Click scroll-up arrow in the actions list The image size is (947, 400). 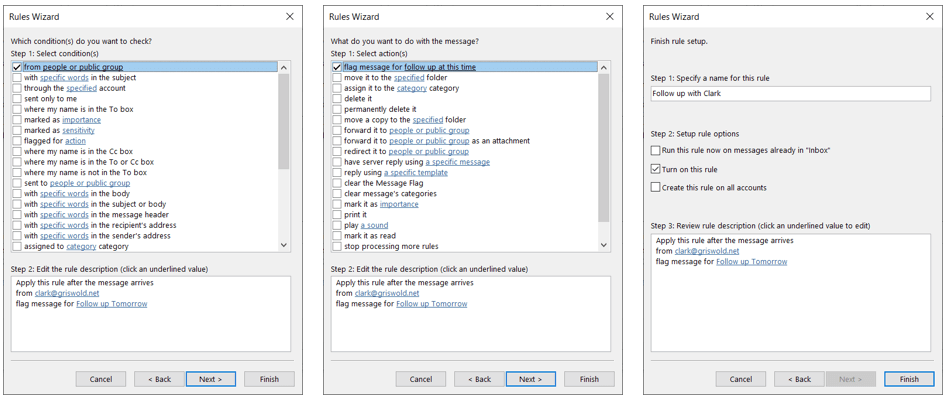tap(604, 68)
